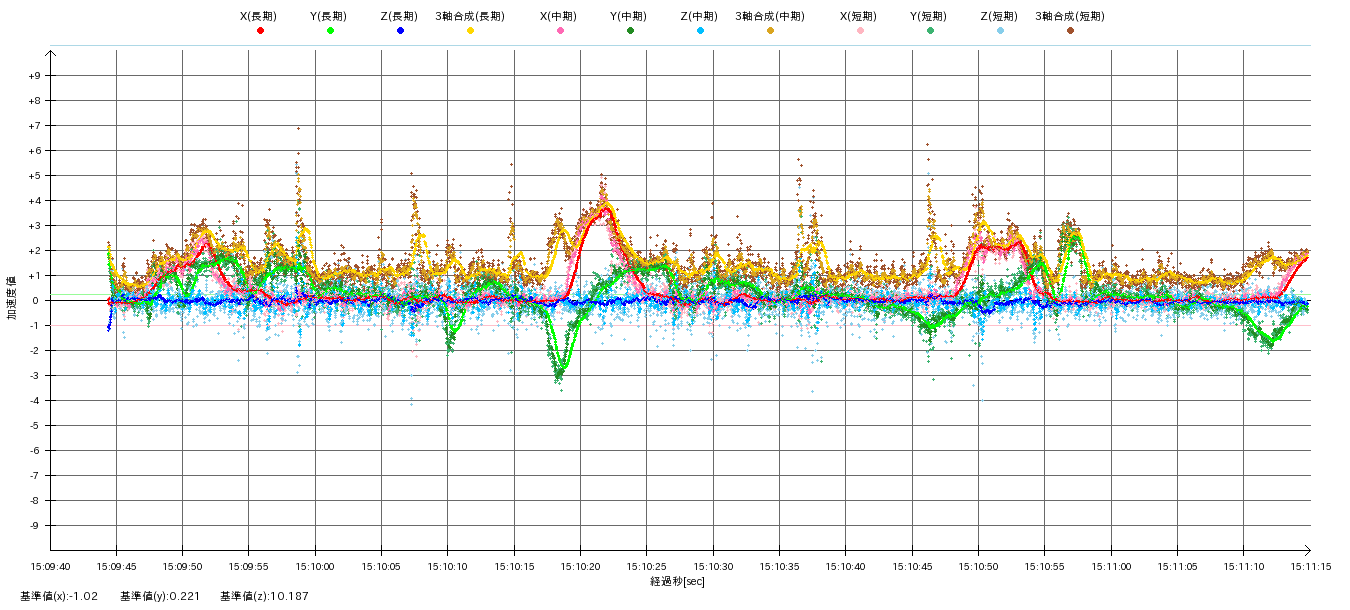1350x610 pixels.
Task: Select the X(中期) legend label
Action: (x=559, y=16)
